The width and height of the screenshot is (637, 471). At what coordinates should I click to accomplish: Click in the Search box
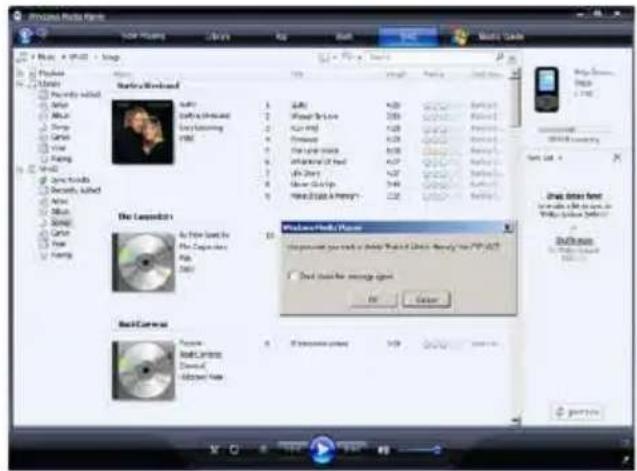(431, 57)
